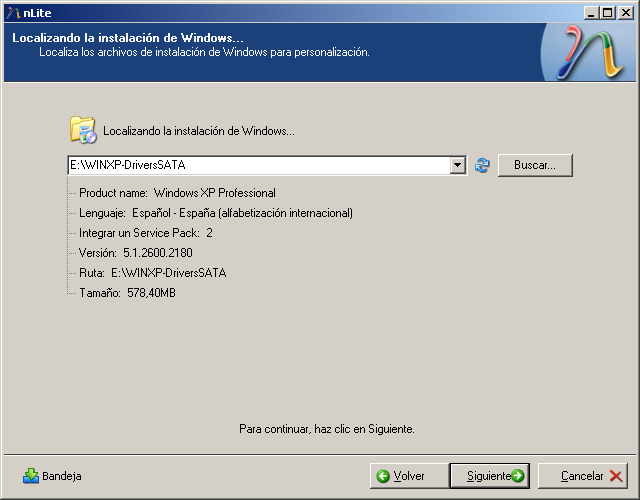Select the 'Lenguaje: Español - España' row
This screenshot has height=500, width=640.
[216, 213]
